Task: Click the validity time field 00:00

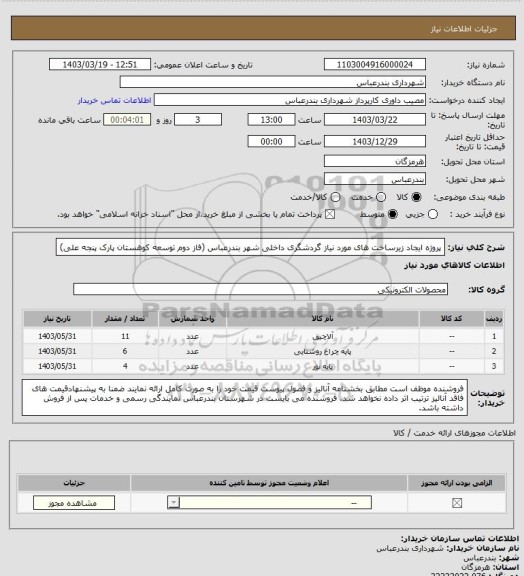Action: tap(271, 141)
